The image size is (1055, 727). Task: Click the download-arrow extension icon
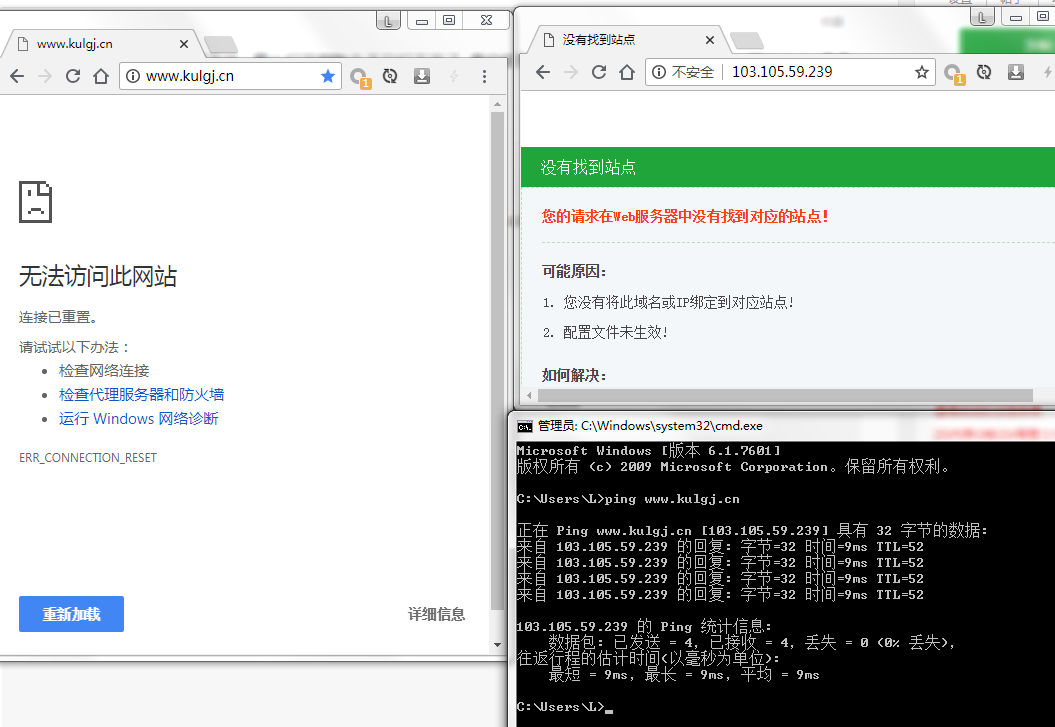(421, 75)
